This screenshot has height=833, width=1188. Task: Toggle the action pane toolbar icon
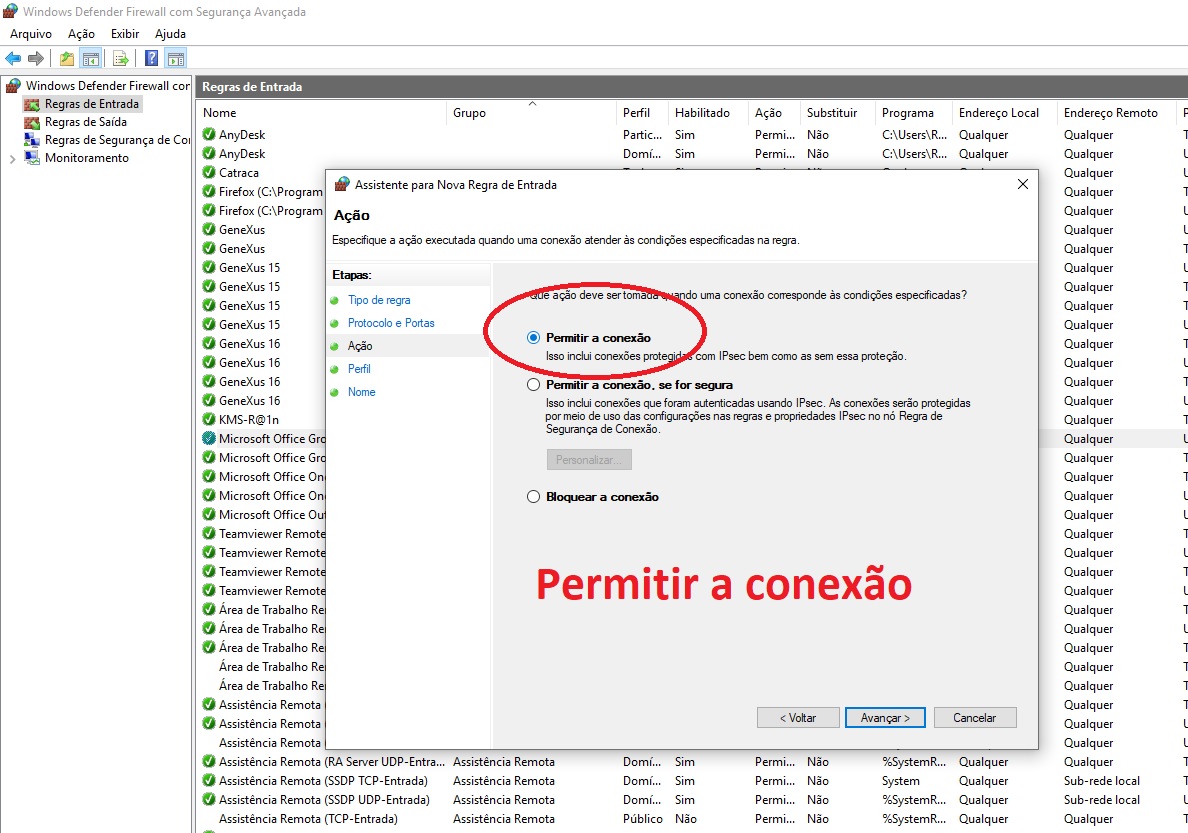(176, 58)
